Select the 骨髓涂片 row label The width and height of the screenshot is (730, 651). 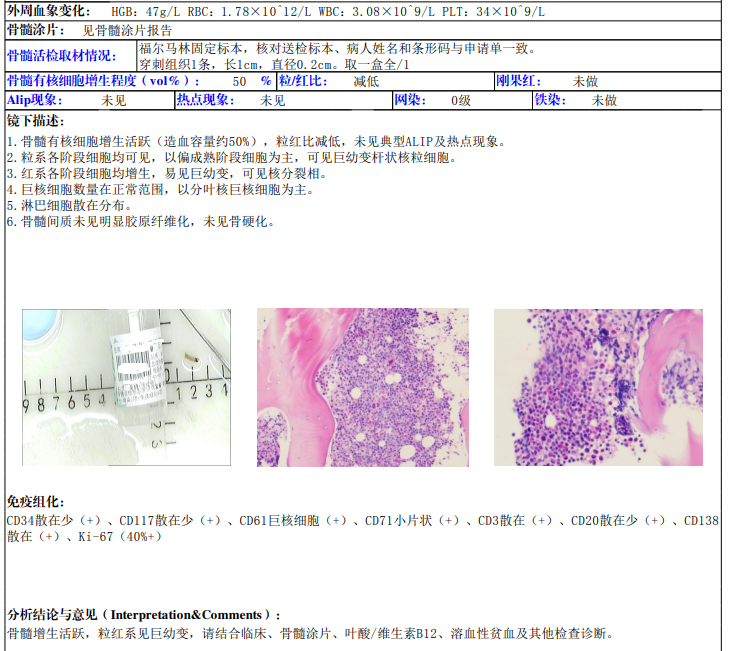pyautogui.click(x=37, y=31)
